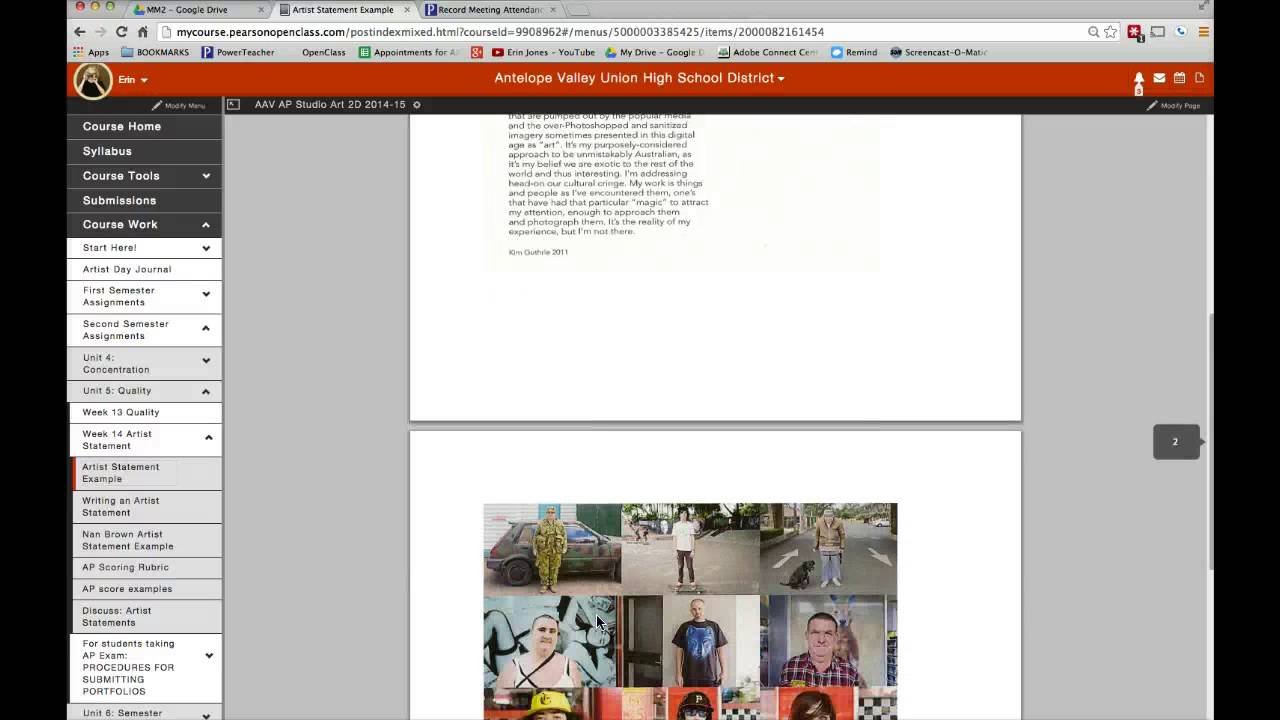
Task: Expand PROCEDURES FOR SUBMITTING PORTFOLIOS arrow
Action: [x=209, y=656]
